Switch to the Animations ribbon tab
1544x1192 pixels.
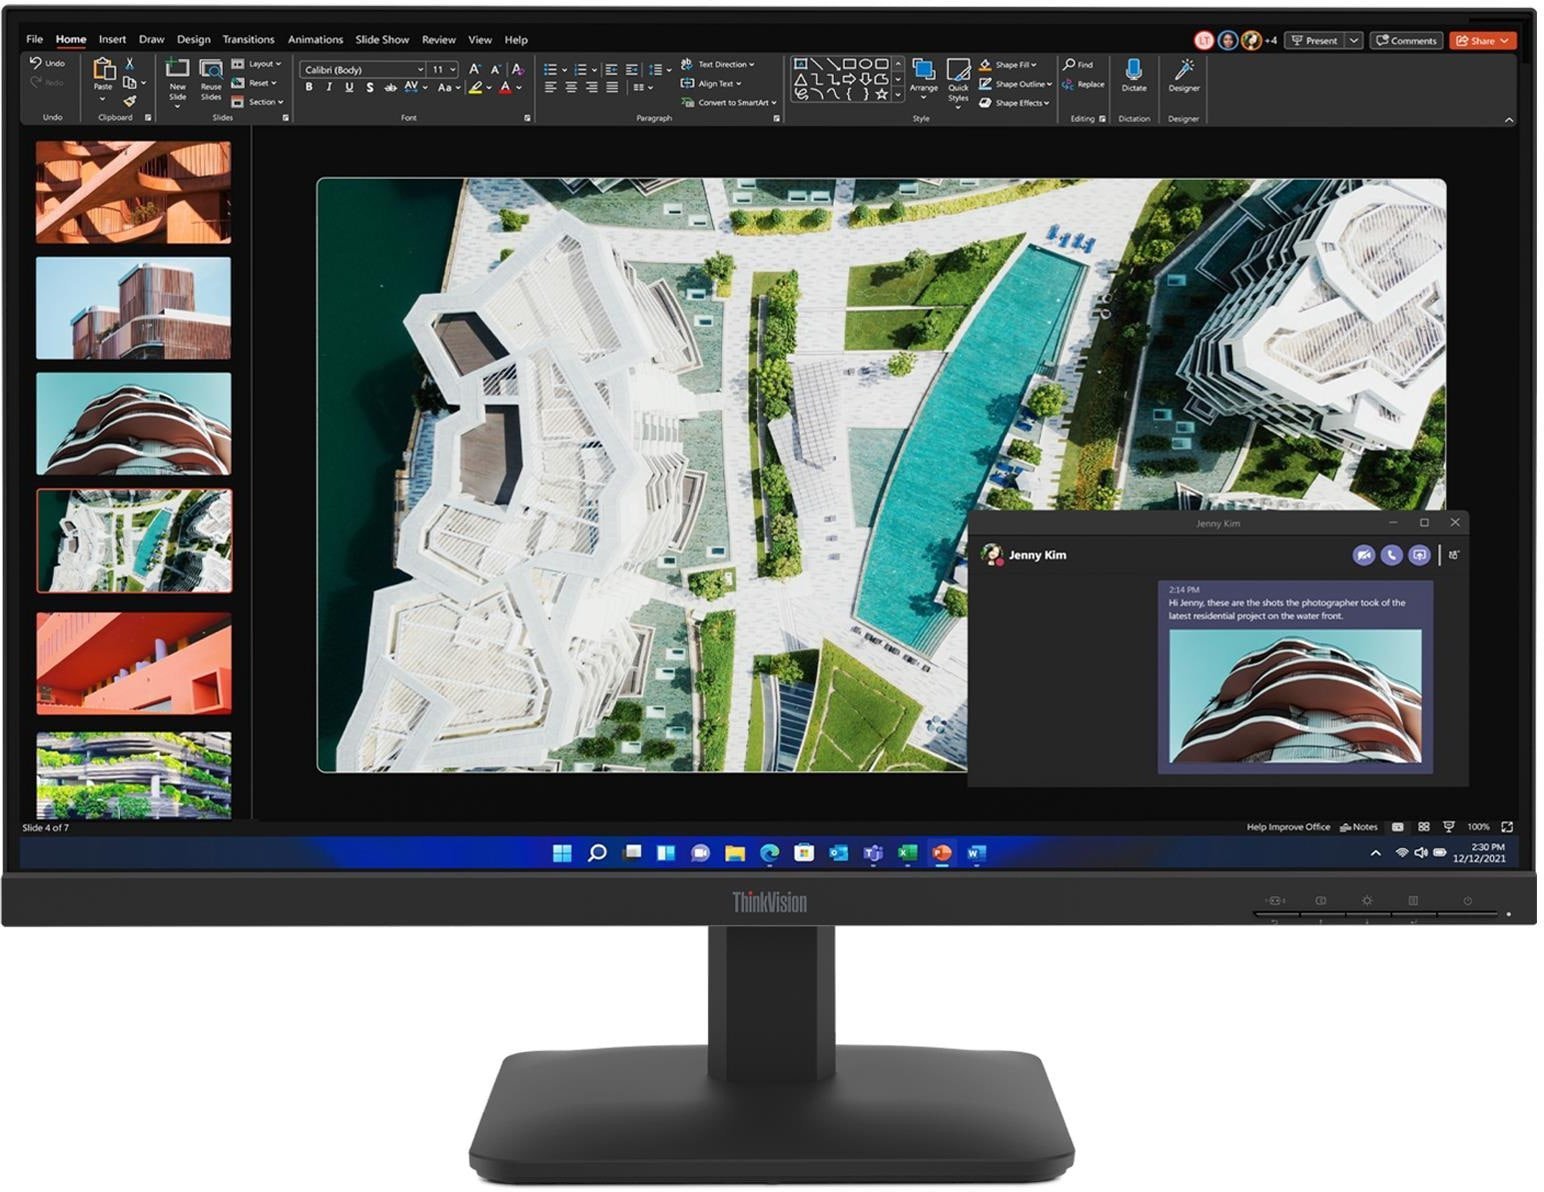click(316, 39)
